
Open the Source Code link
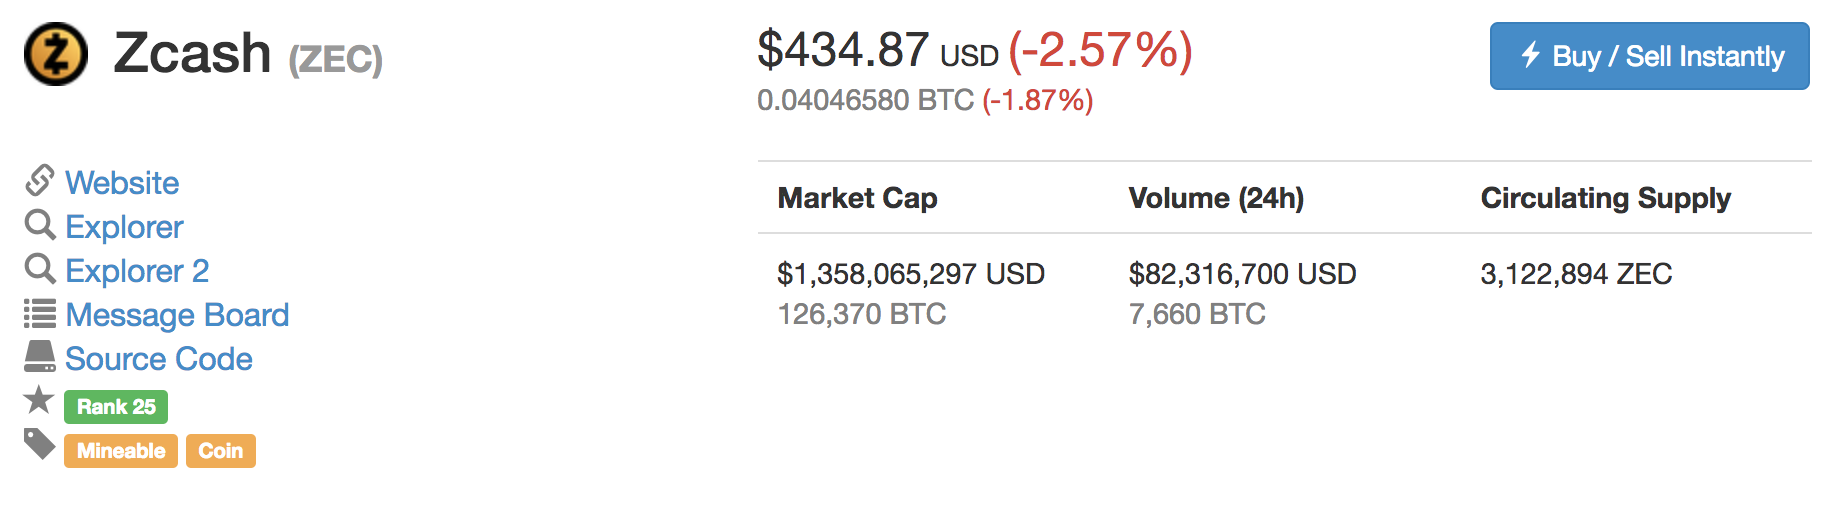(x=159, y=359)
